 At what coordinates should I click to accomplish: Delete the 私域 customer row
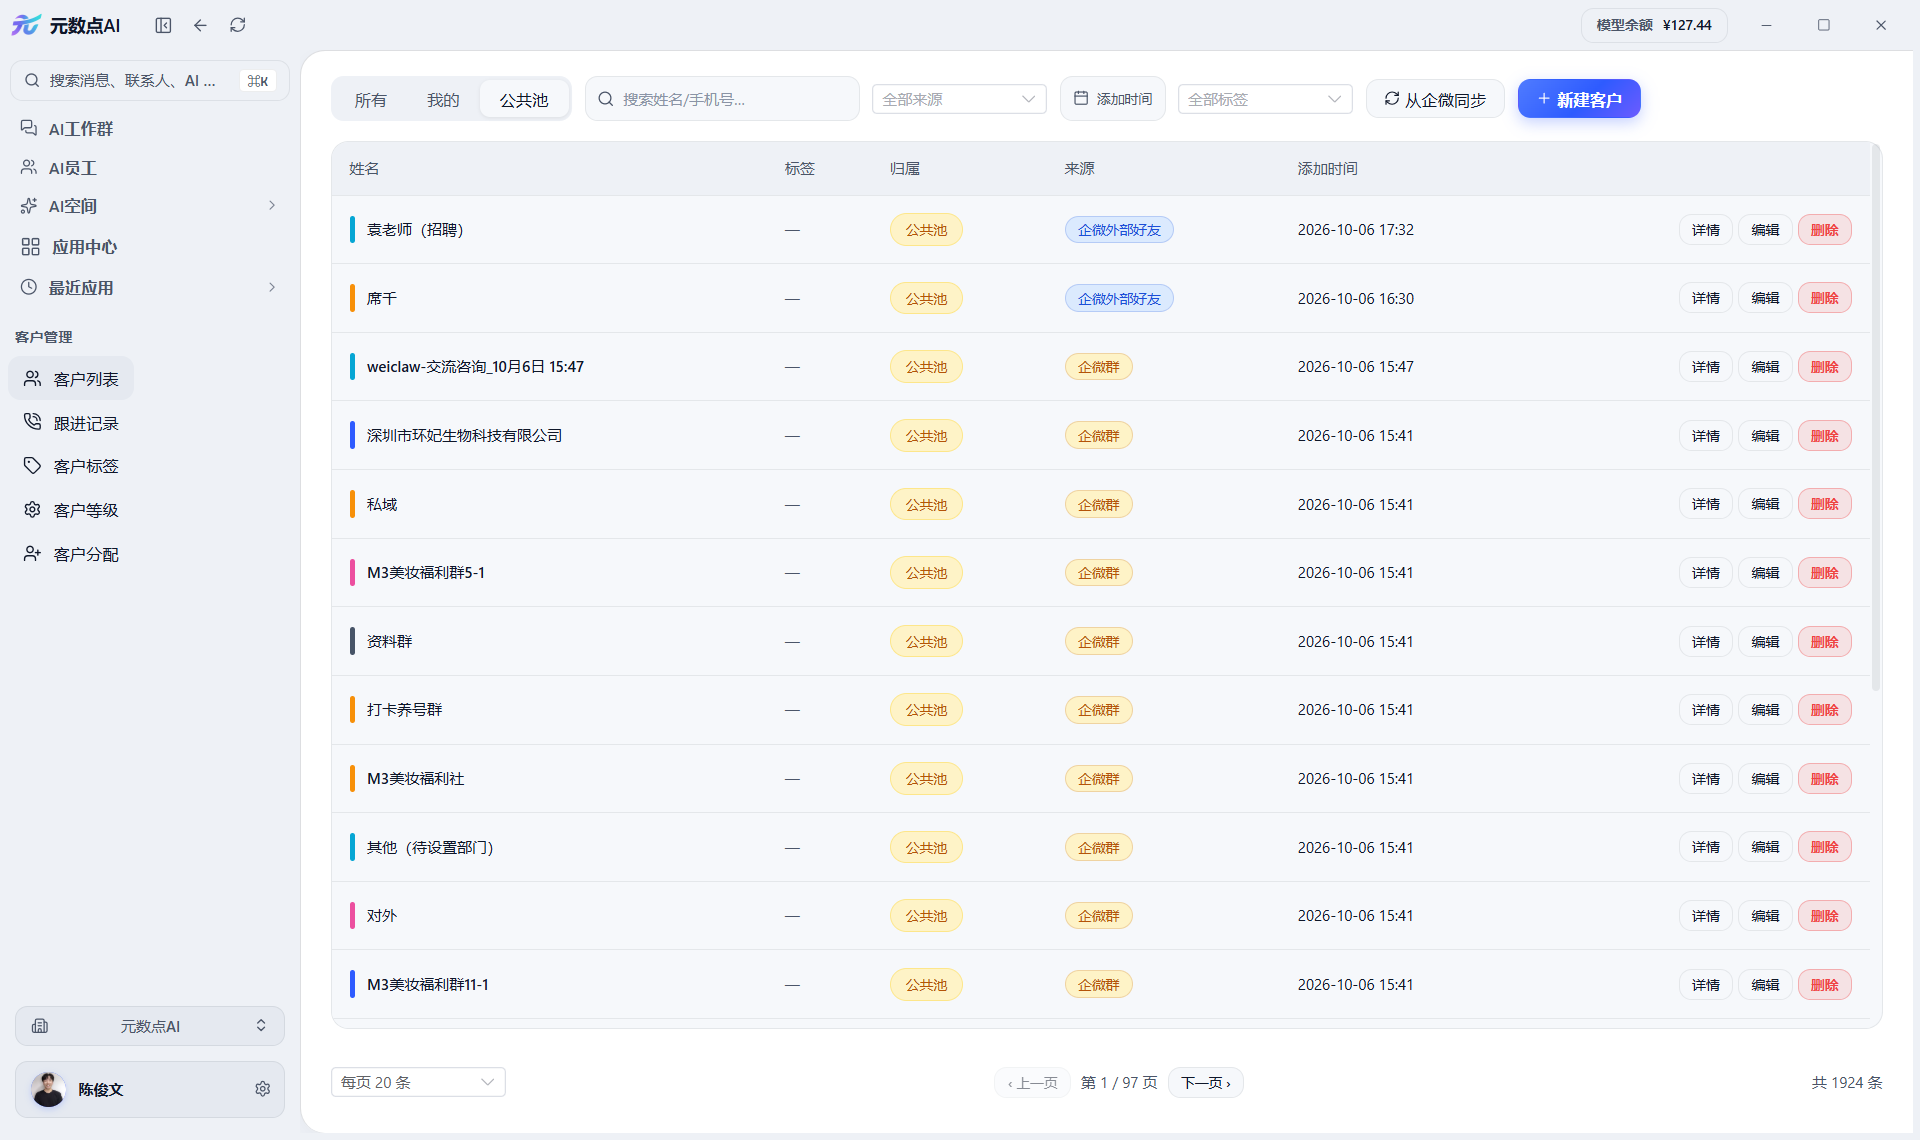click(1824, 504)
